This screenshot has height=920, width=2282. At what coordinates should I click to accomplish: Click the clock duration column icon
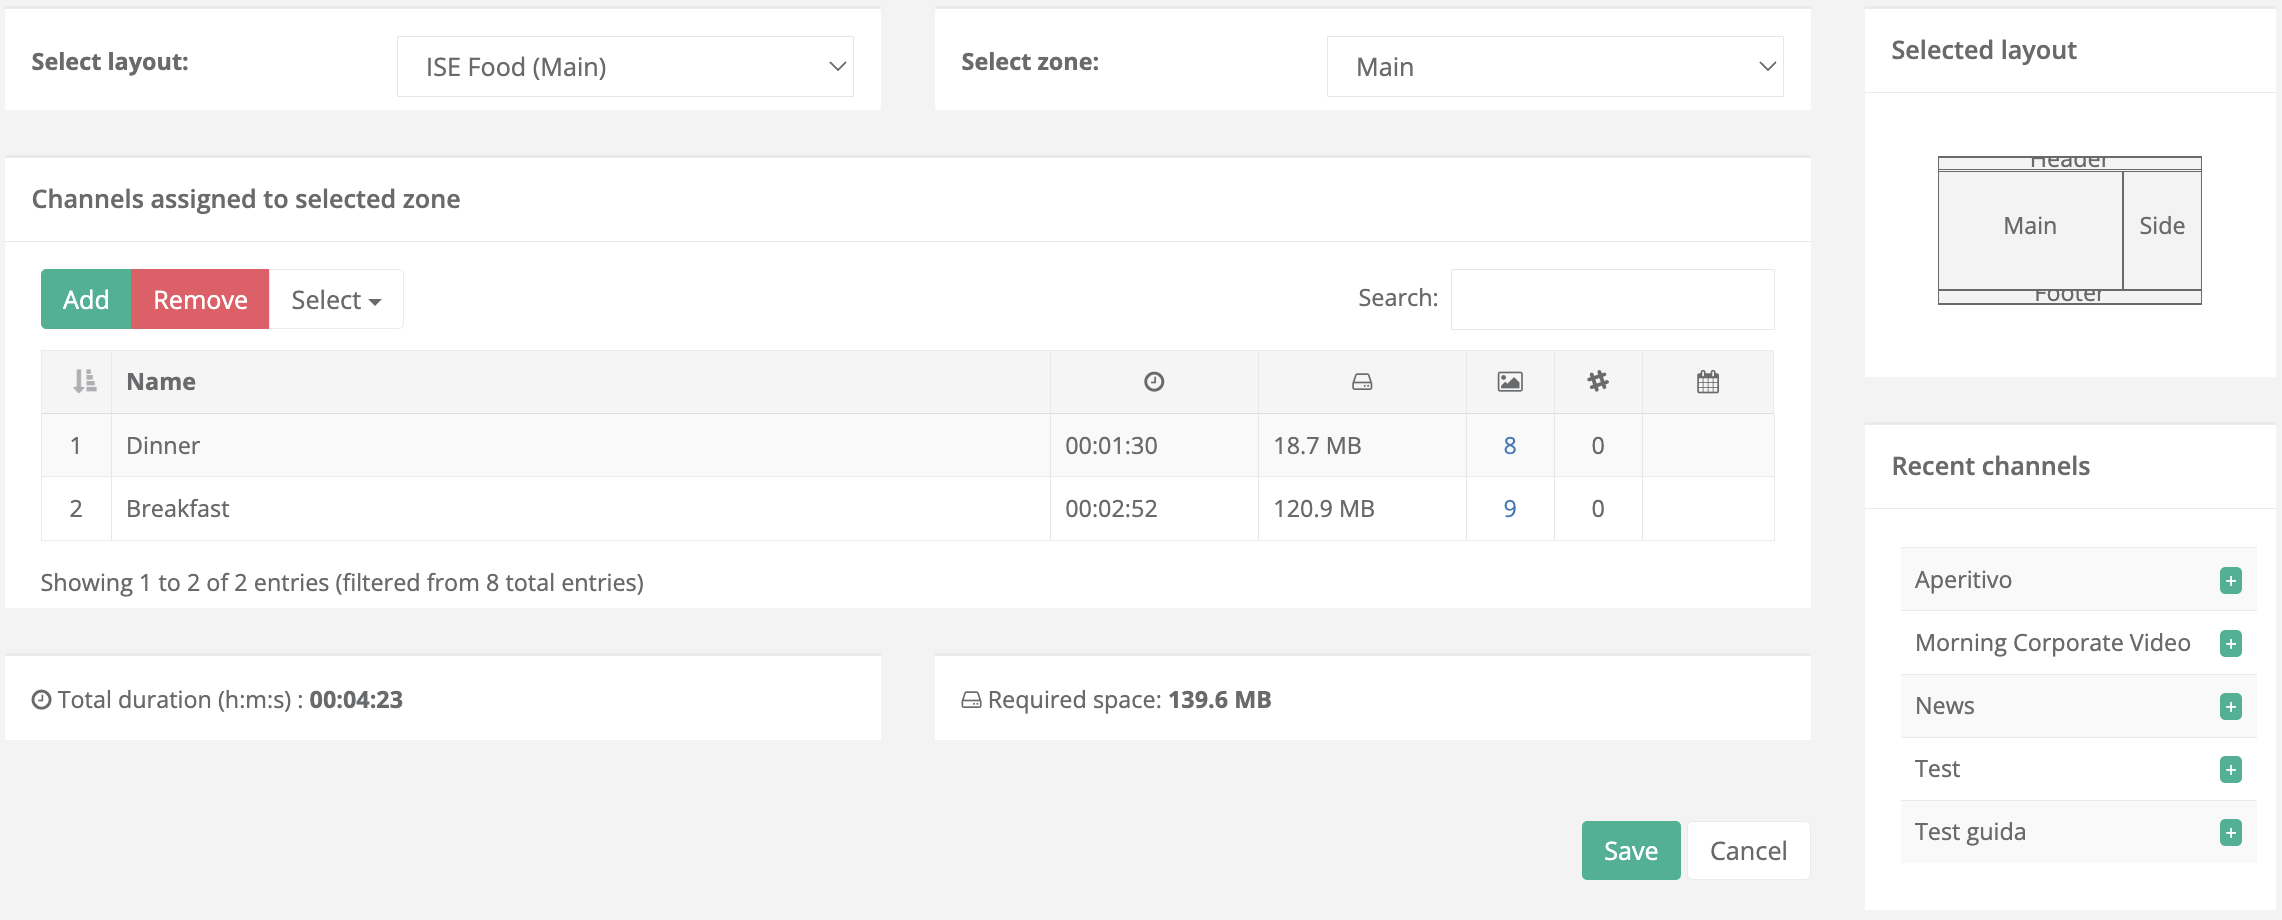[1154, 381]
